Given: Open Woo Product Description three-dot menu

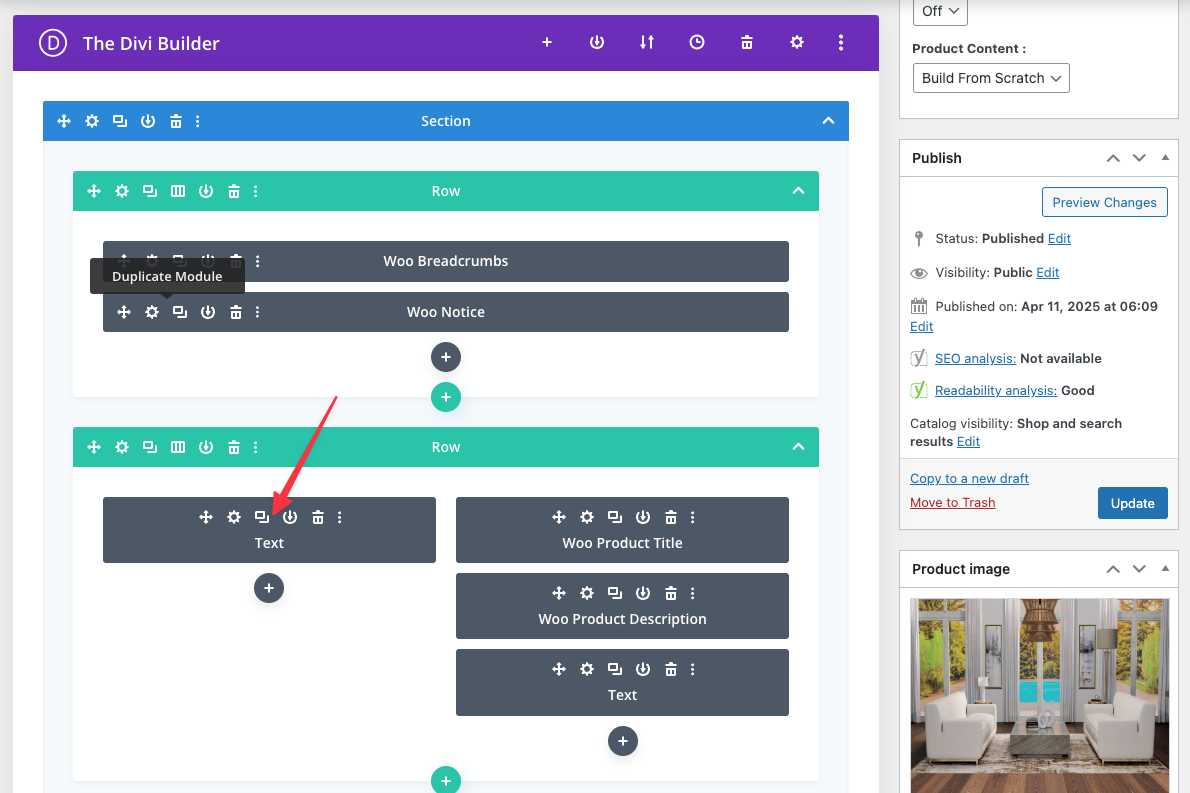Looking at the screenshot, I should pos(692,593).
